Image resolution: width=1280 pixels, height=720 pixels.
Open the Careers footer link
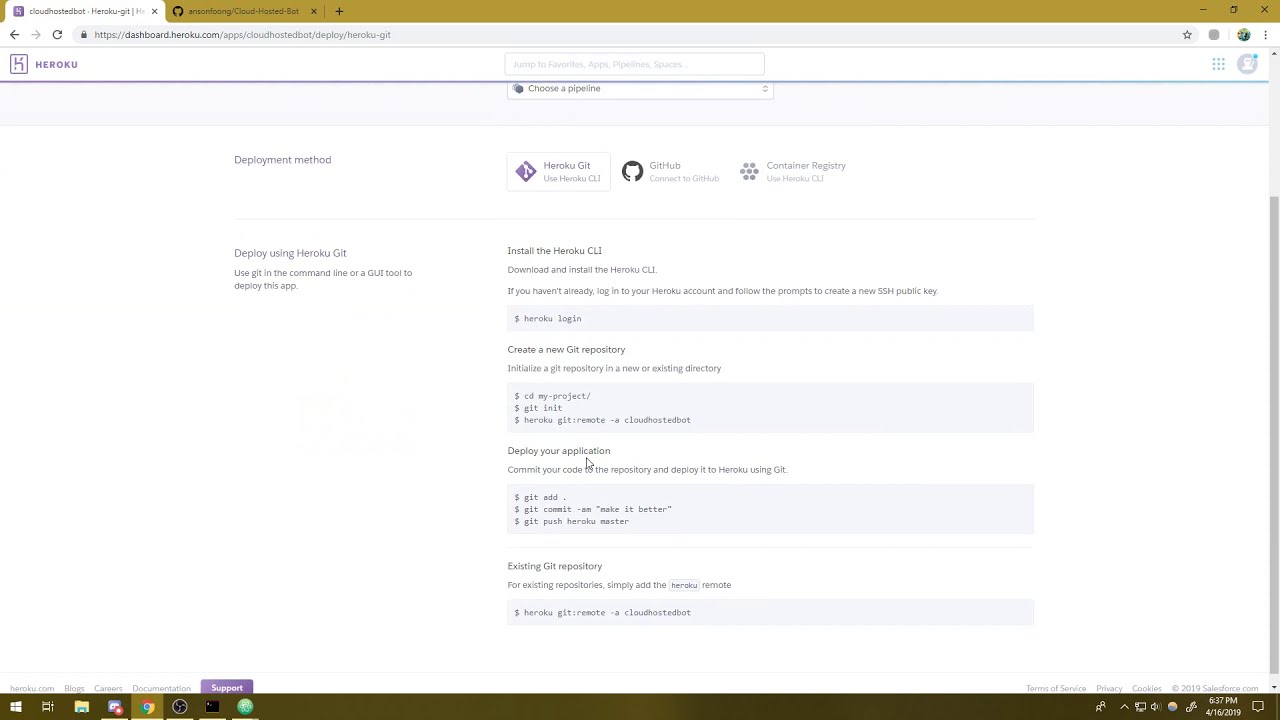(x=108, y=688)
